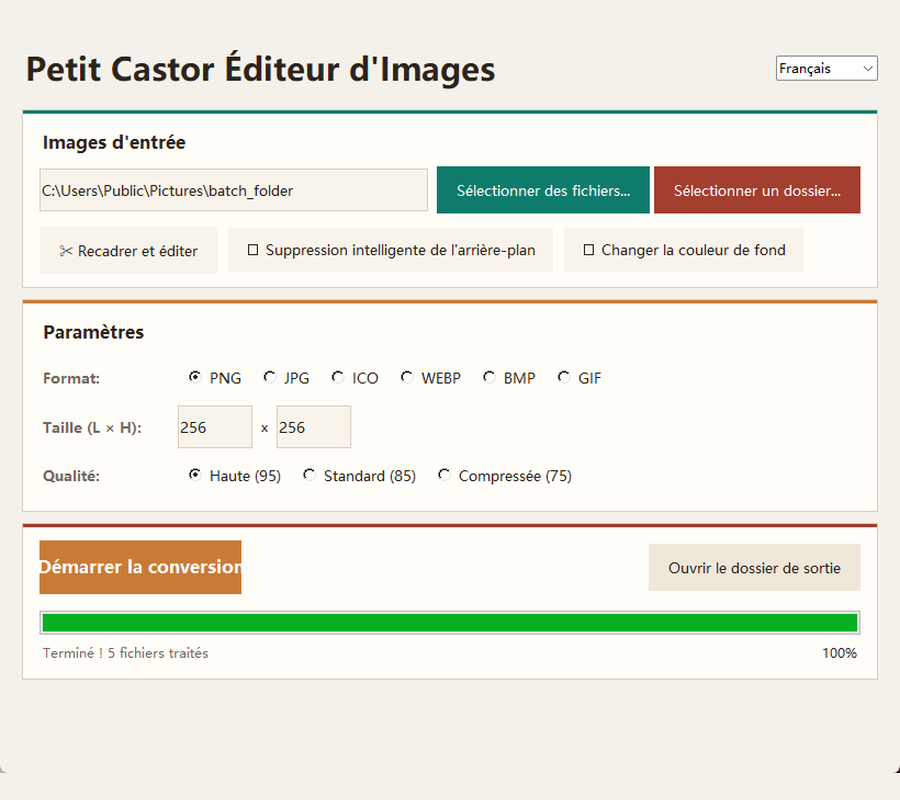Click Ouvrir le dossier de sortie

coord(754,568)
